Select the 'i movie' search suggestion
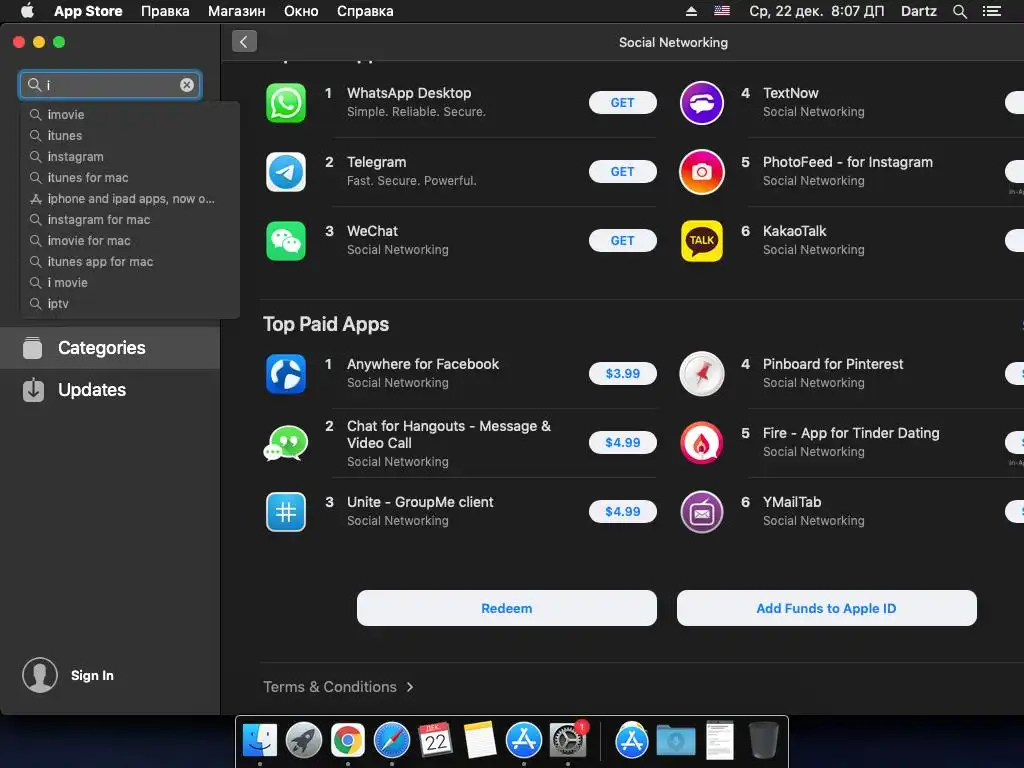 (x=130, y=283)
